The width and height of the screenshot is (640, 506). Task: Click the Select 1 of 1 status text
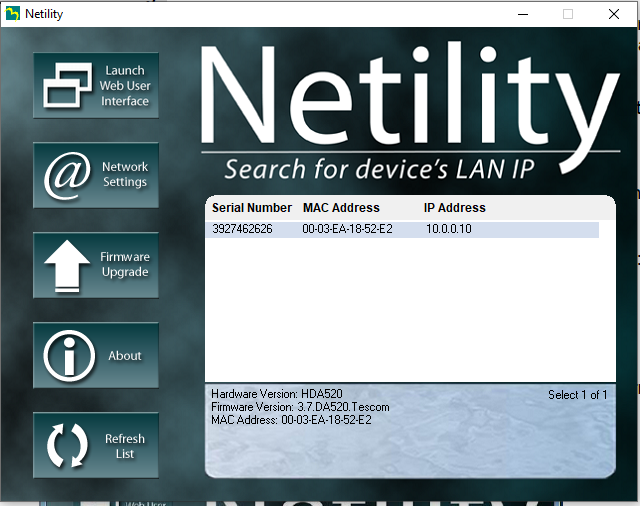coord(578,395)
